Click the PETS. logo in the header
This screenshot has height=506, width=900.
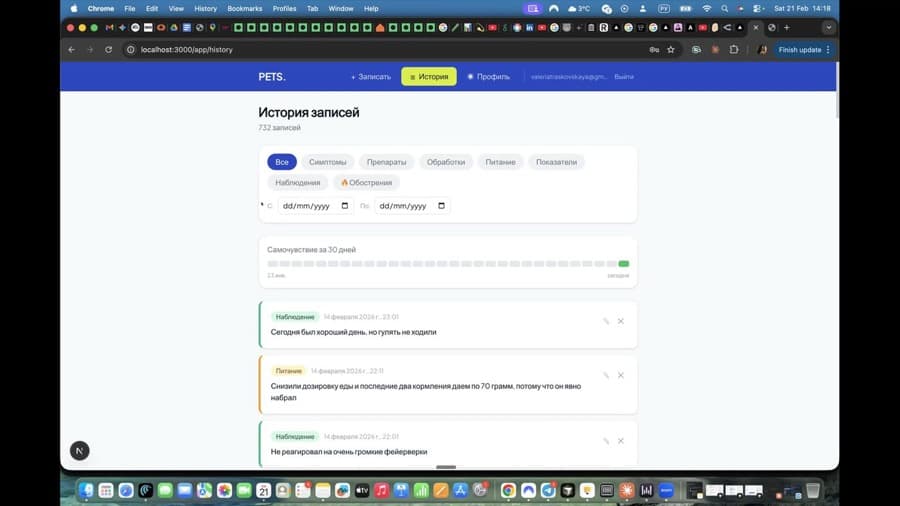tap(271, 77)
